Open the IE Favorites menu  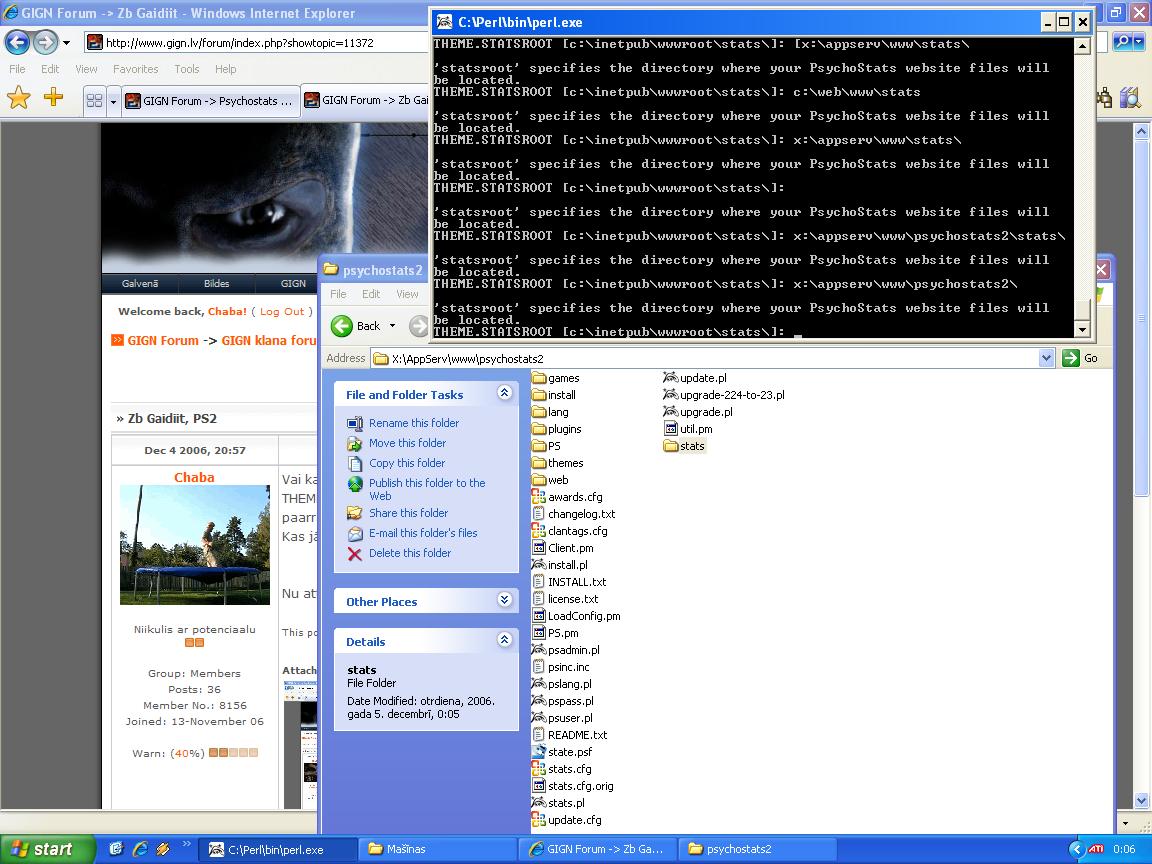(x=135, y=68)
